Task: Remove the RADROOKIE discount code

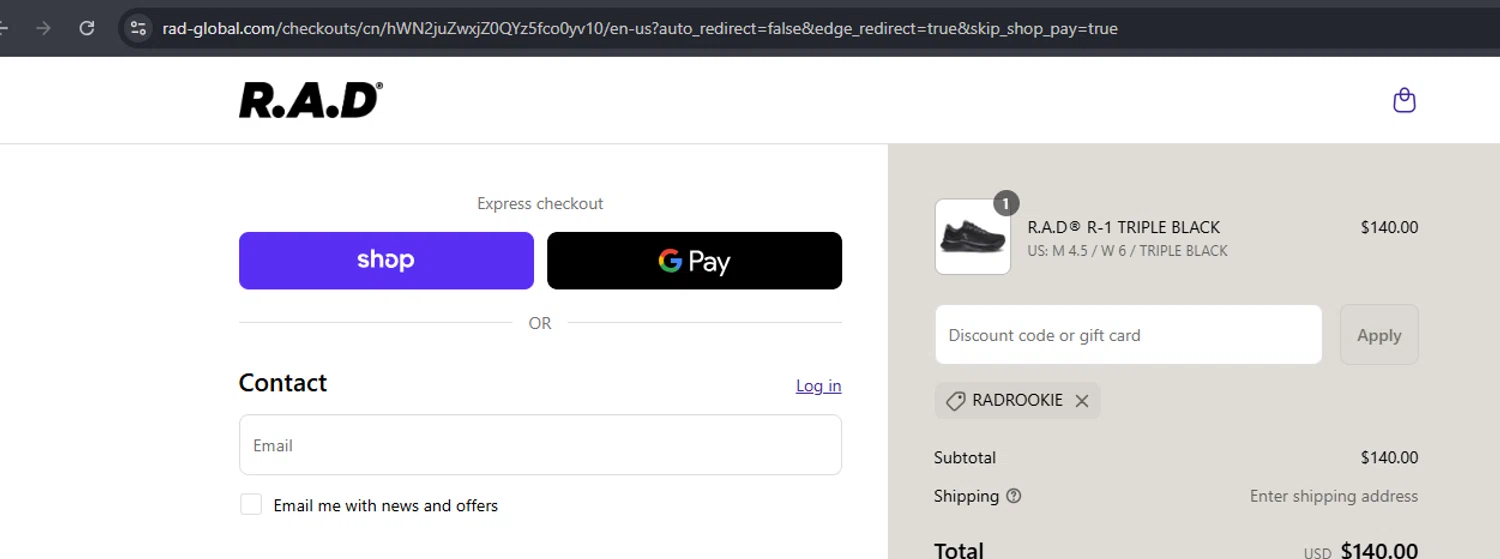Action: [1081, 400]
